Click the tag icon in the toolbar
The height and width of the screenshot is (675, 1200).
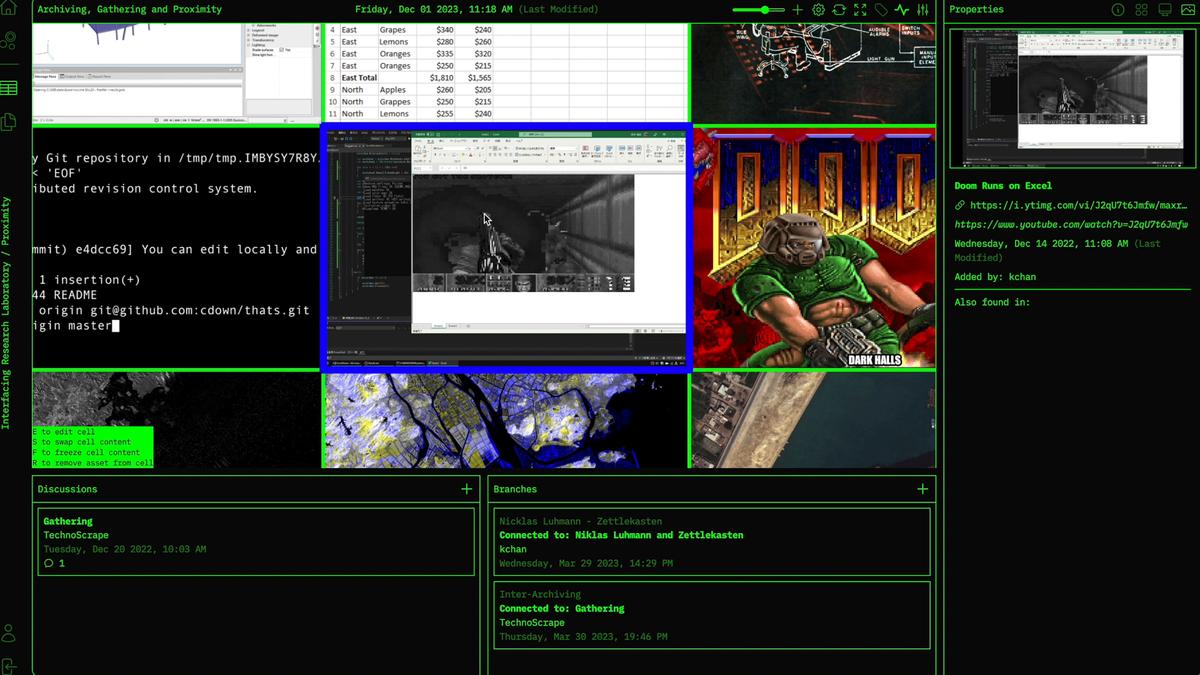point(881,10)
